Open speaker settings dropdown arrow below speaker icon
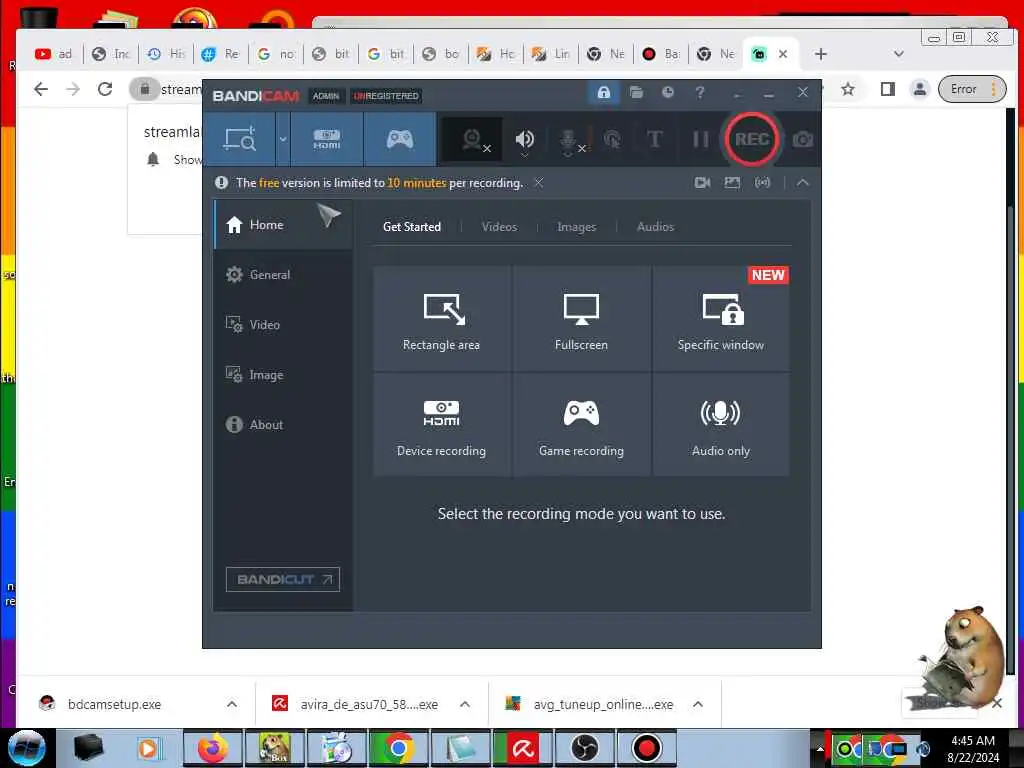The width and height of the screenshot is (1024, 768). (524, 156)
